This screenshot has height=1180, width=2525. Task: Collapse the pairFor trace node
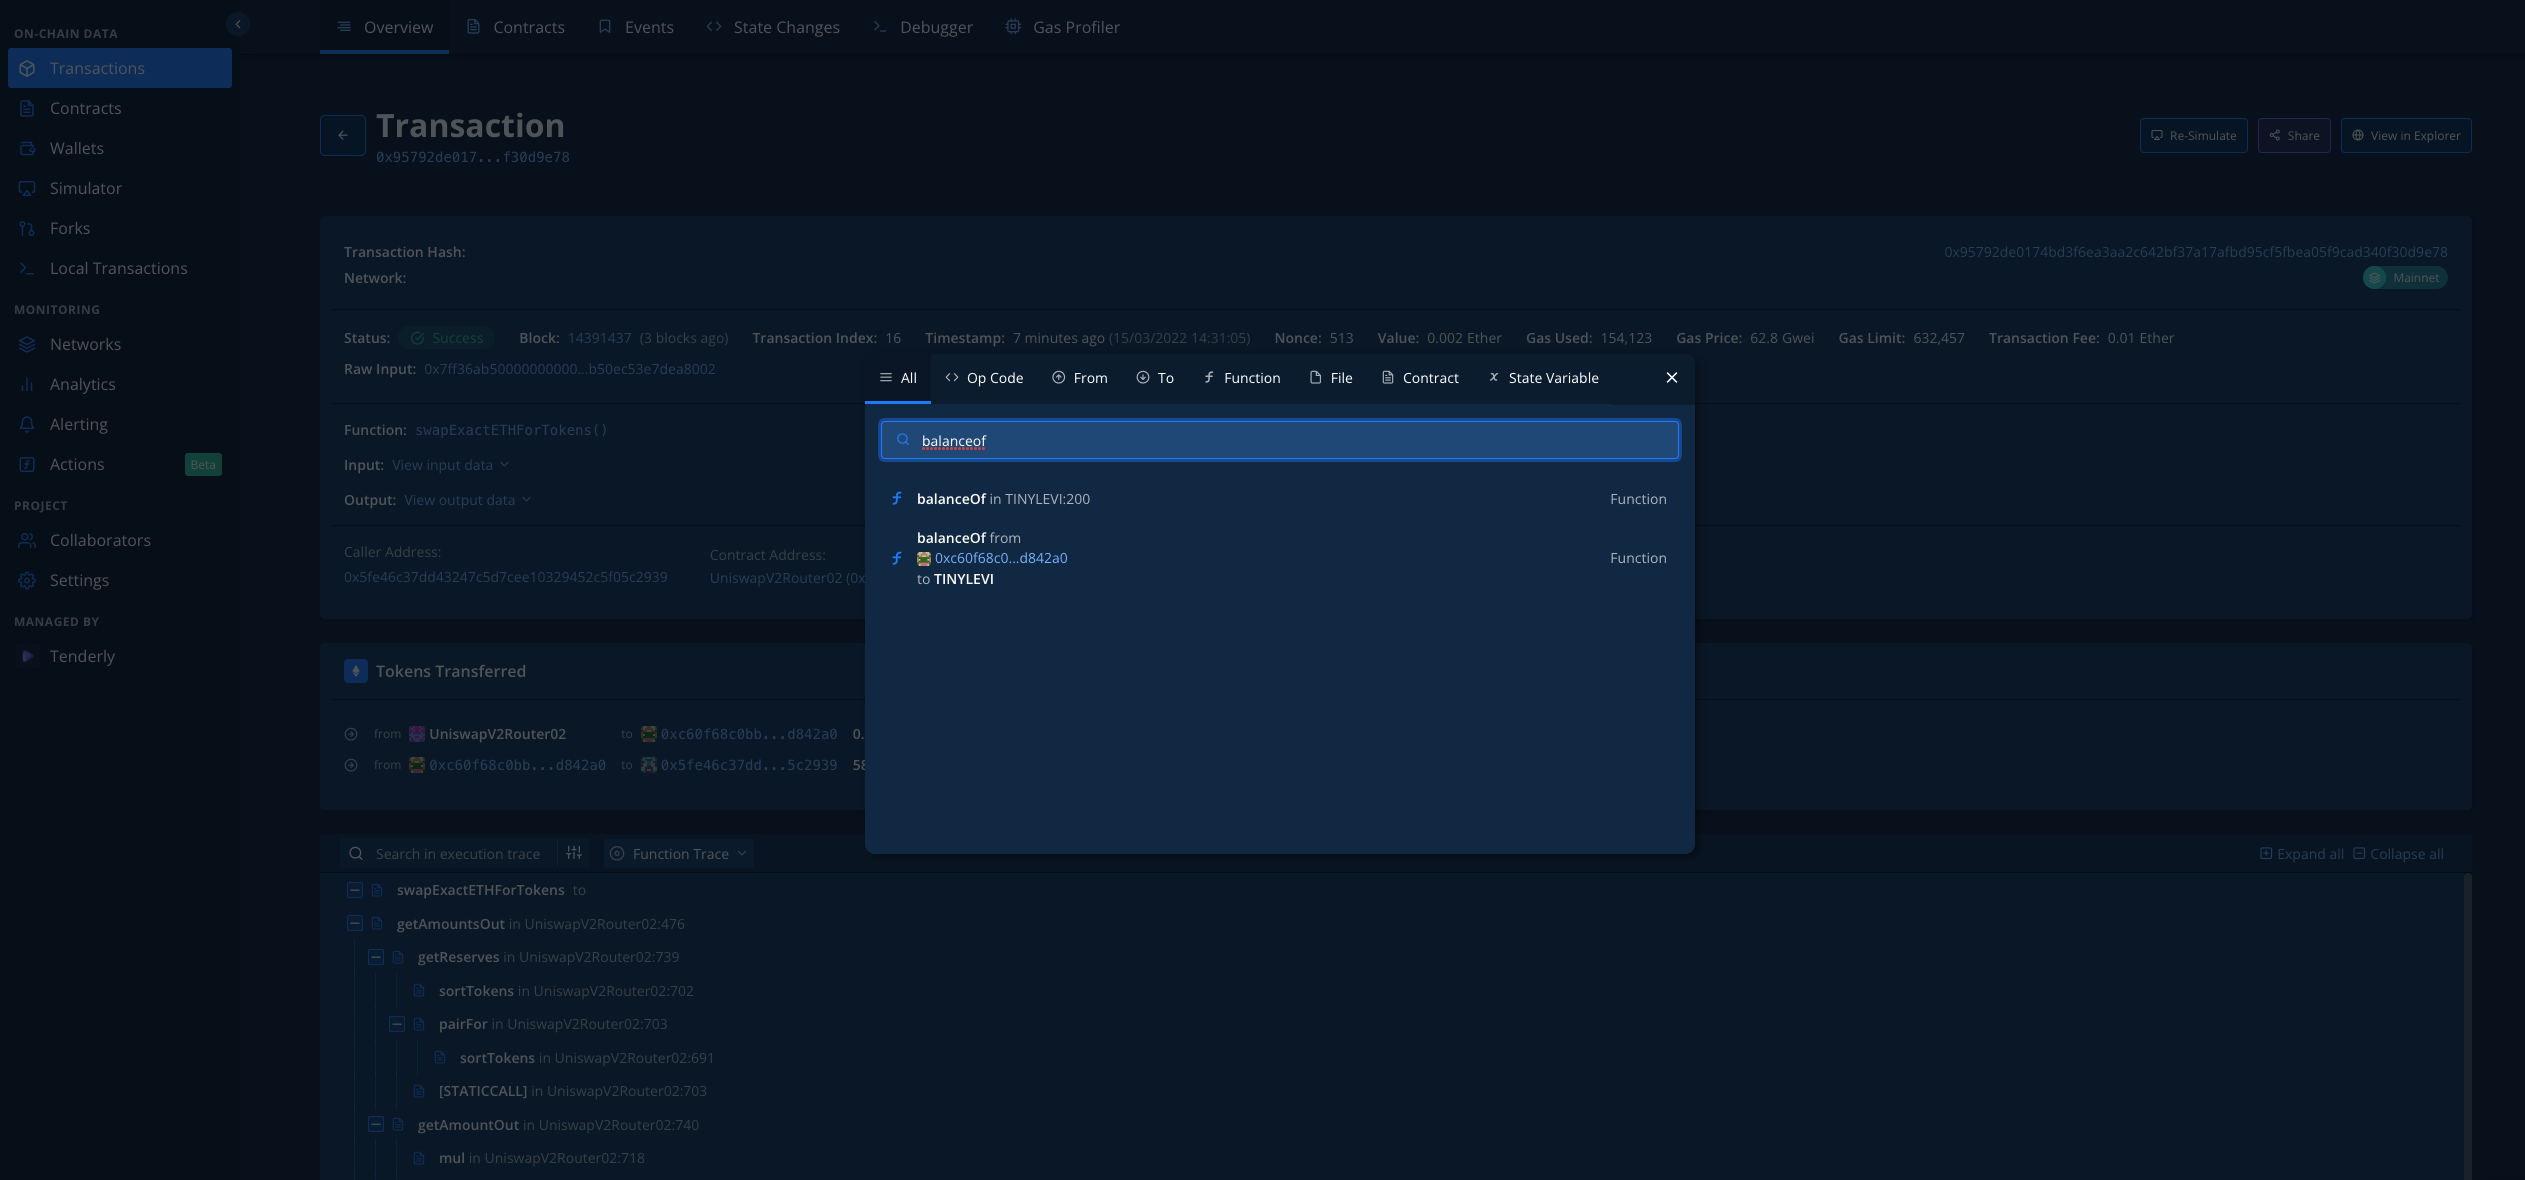coord(397,1024)
